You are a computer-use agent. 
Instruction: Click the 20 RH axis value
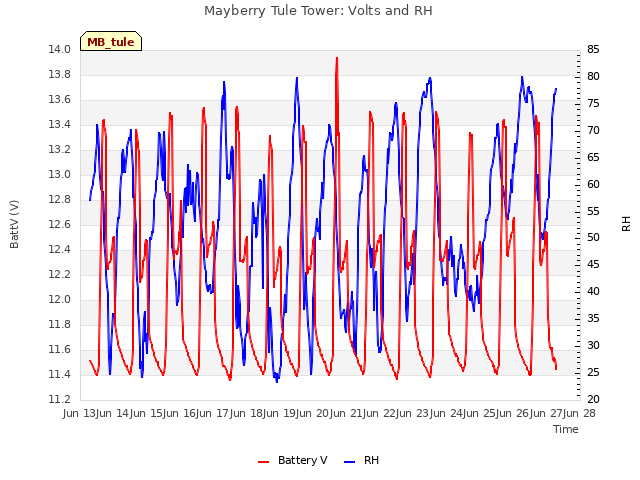click(x=593, y=399)
